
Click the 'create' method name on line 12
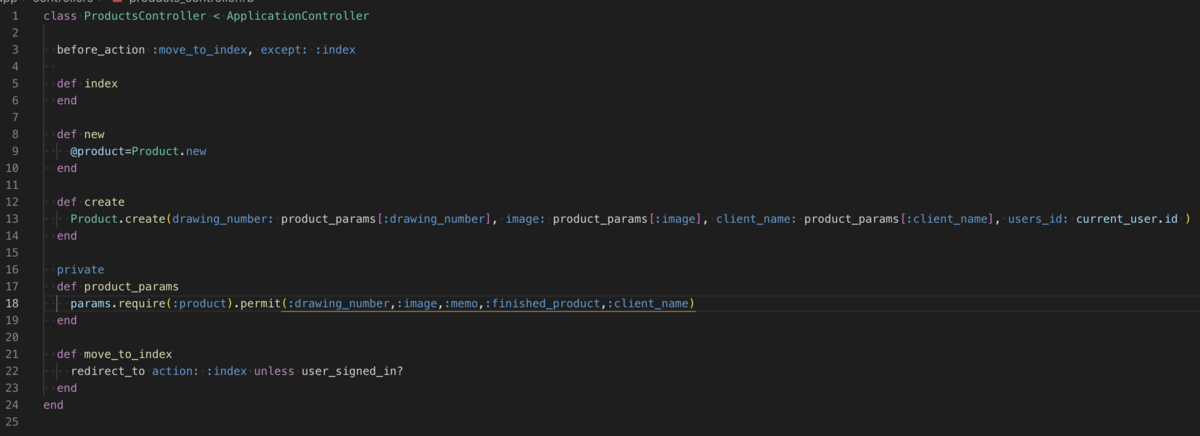pos(104,202)
